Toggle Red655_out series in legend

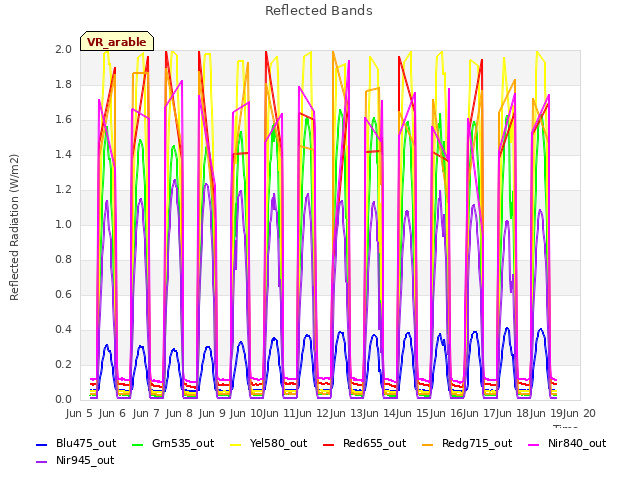364,443
